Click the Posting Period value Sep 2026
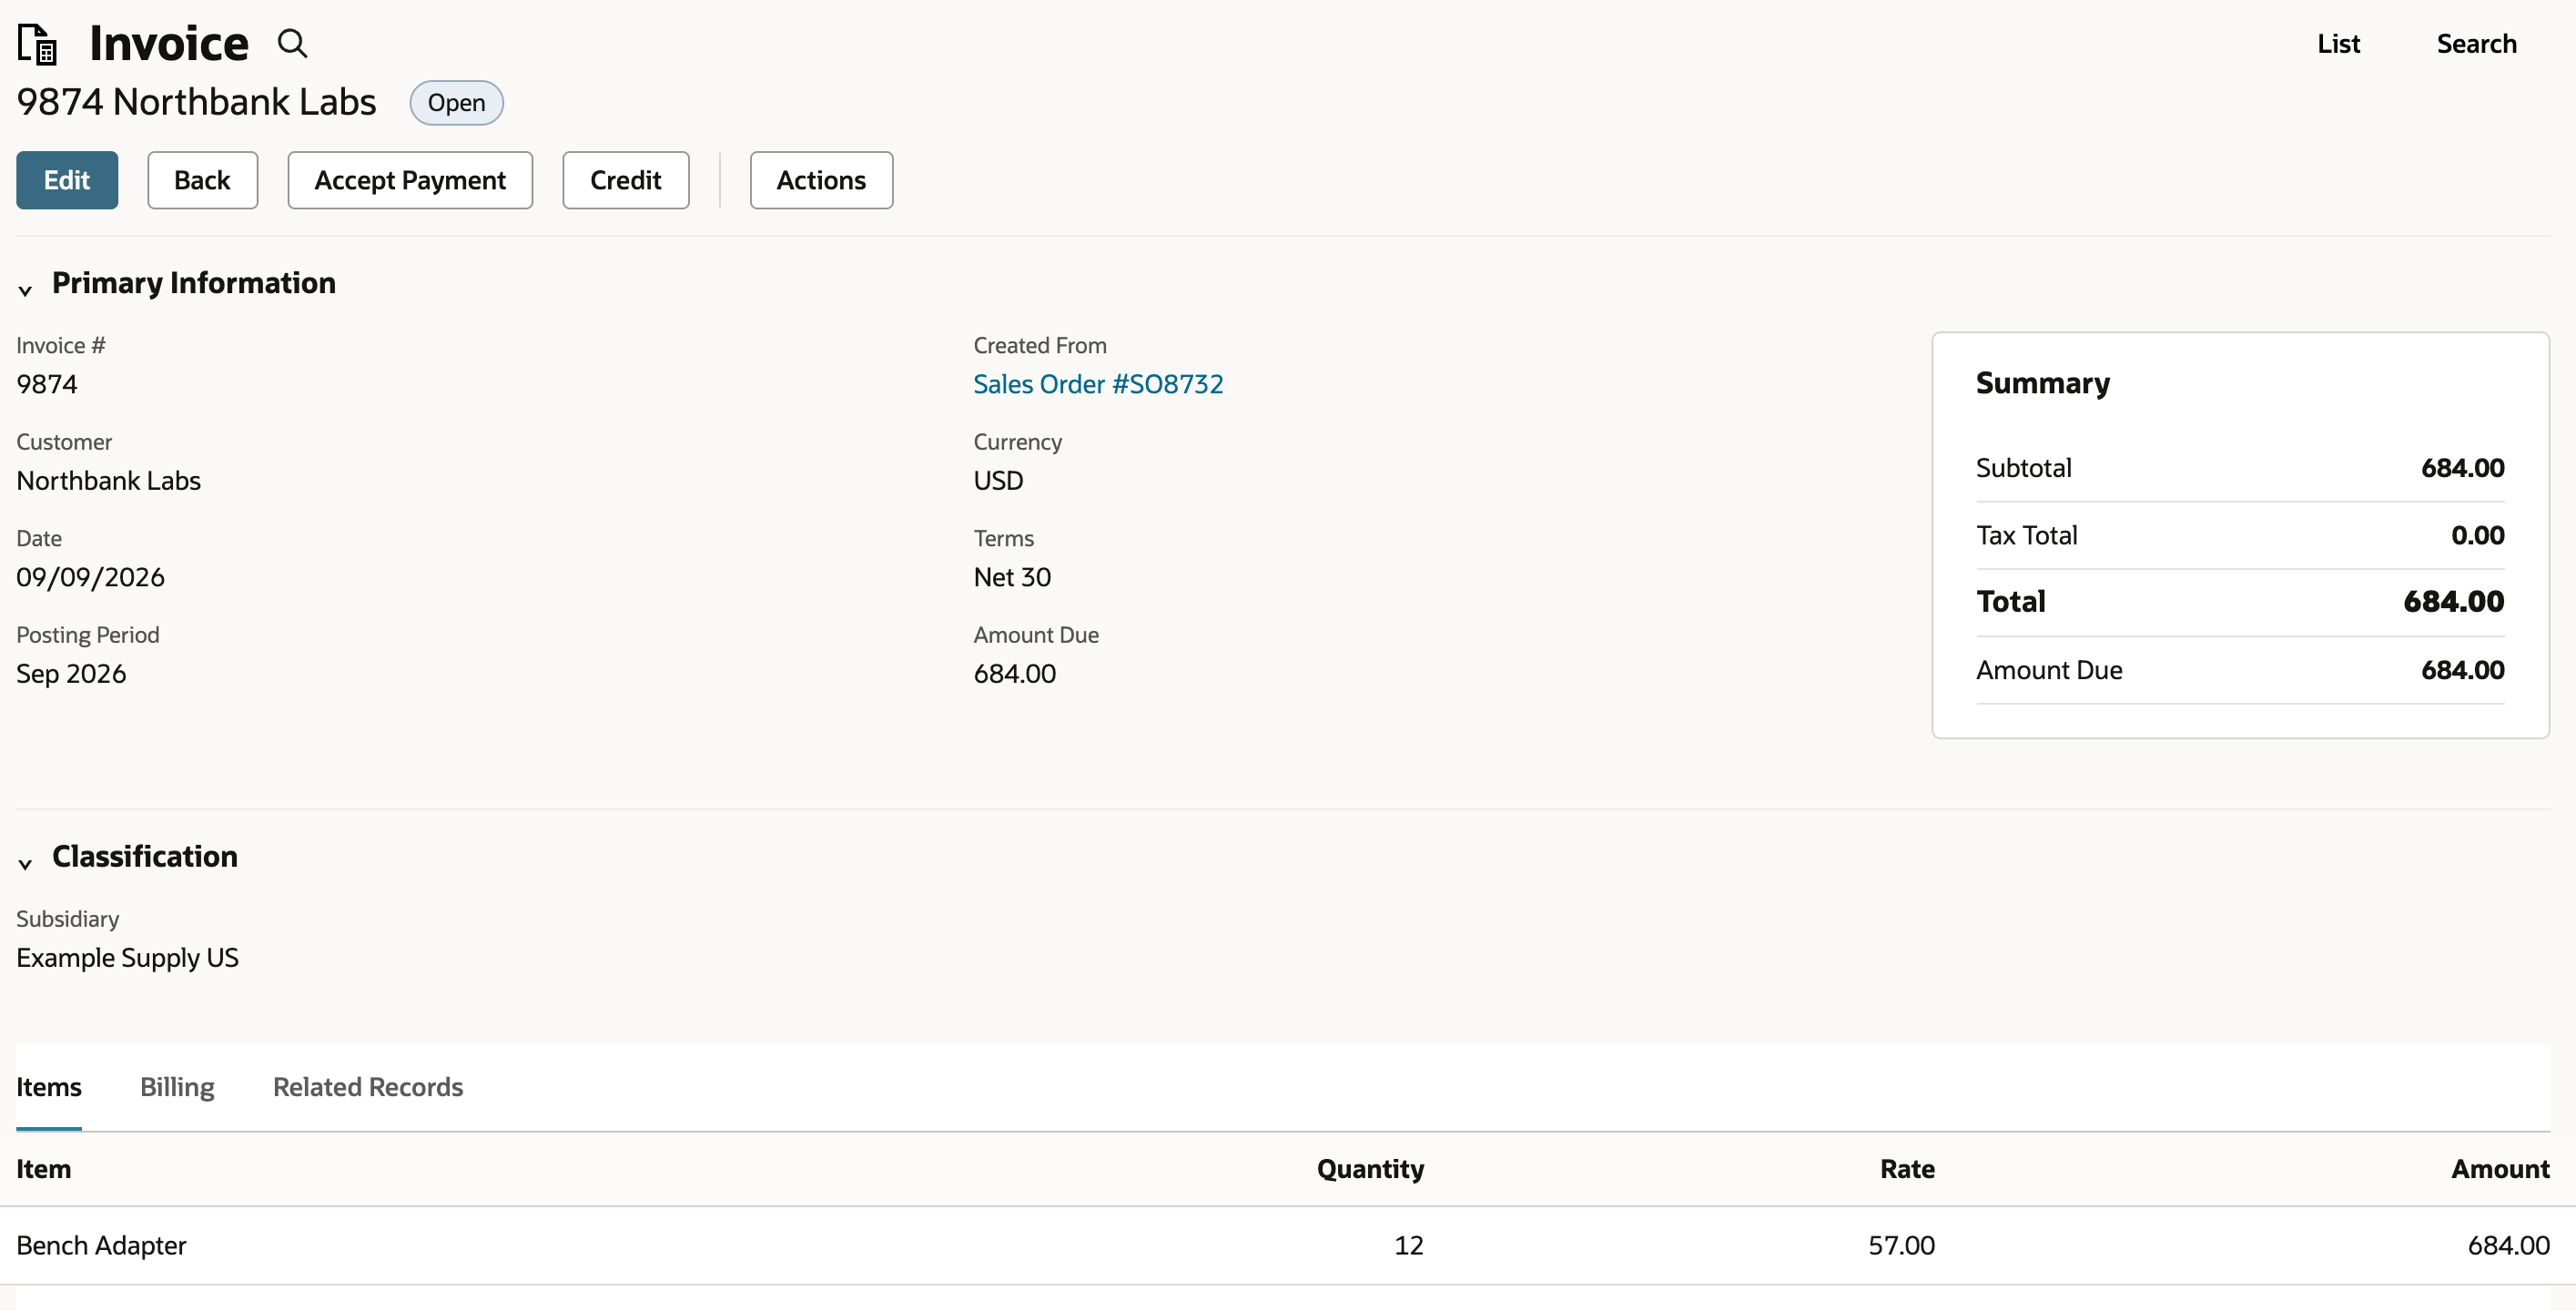This screenshot has height=1311, width=2576. [x=71, y=674]
